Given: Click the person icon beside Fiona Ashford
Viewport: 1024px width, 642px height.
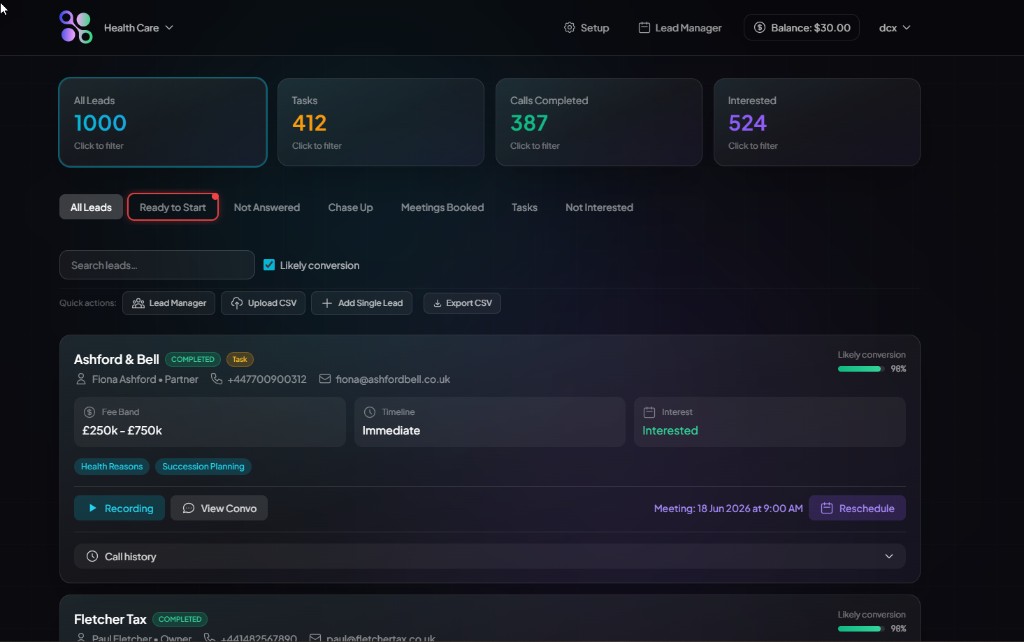Looking at the screenshot, I should 81,379.
